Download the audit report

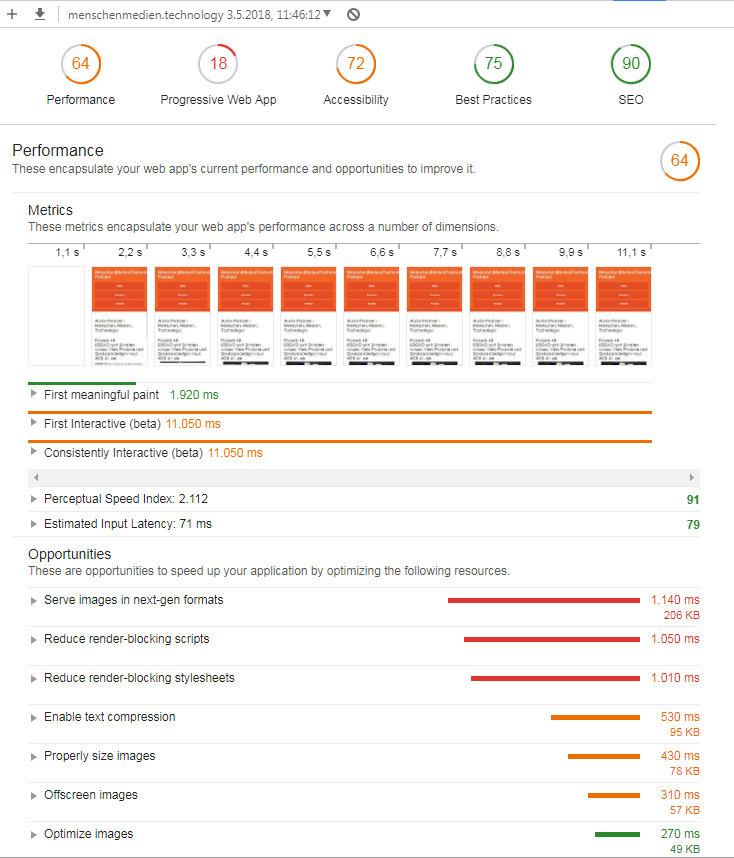(x=38, y=14)
